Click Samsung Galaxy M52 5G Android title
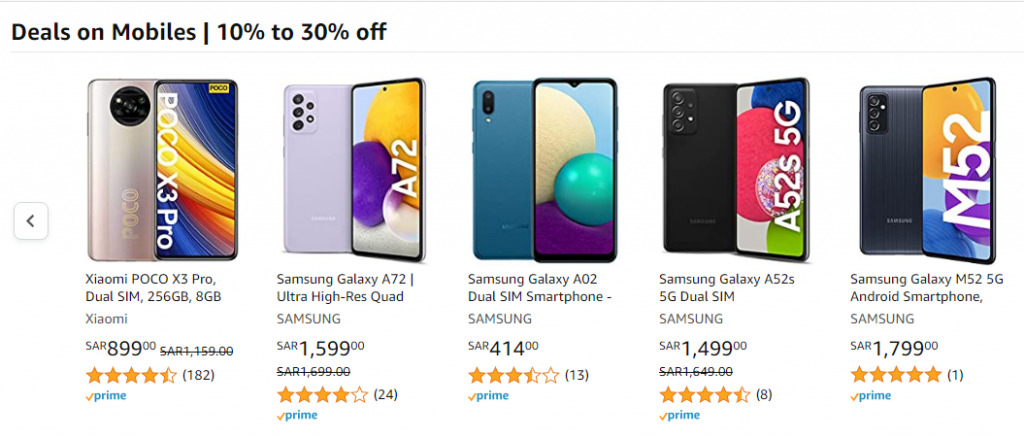 [x=927, y=288]
